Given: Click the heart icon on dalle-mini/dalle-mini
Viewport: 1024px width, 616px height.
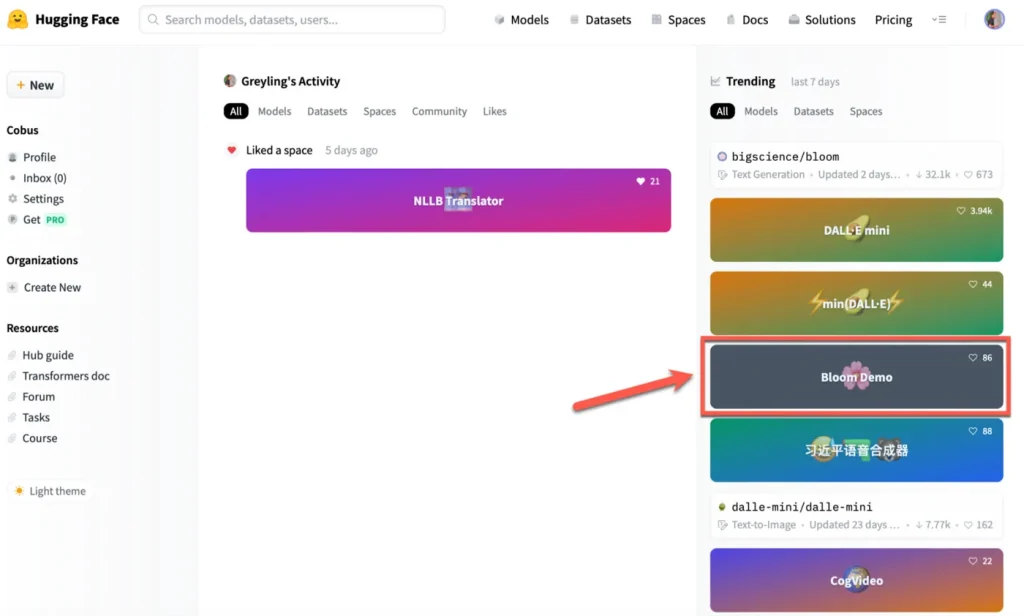Looking at the screenshot, I should coord(968,525).
